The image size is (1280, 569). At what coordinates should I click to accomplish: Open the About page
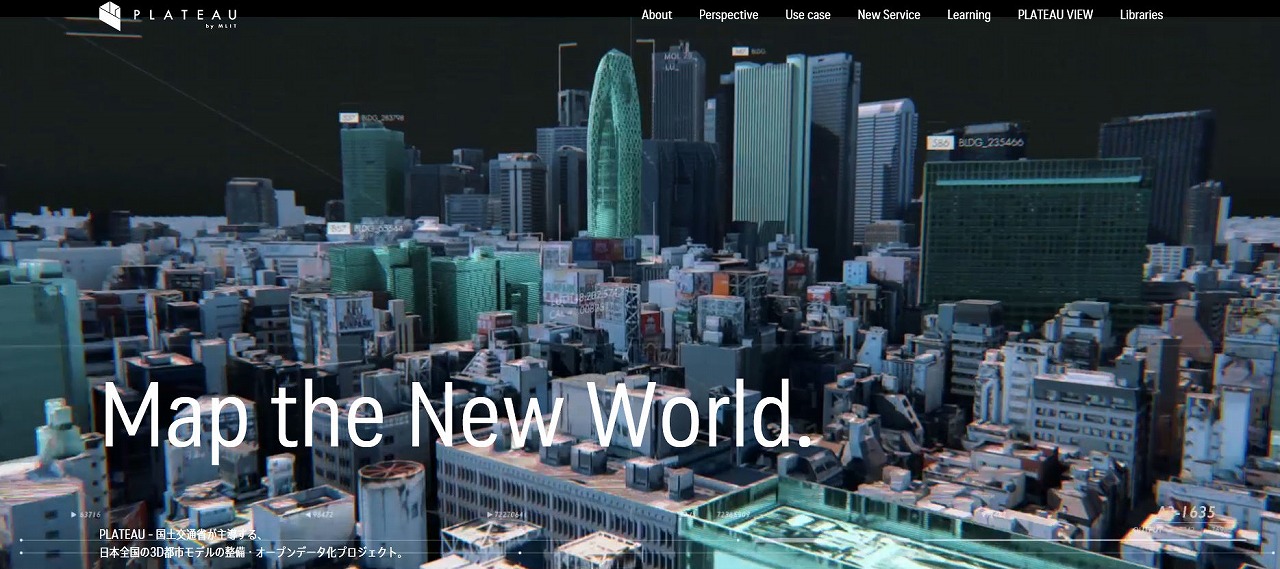657,15
